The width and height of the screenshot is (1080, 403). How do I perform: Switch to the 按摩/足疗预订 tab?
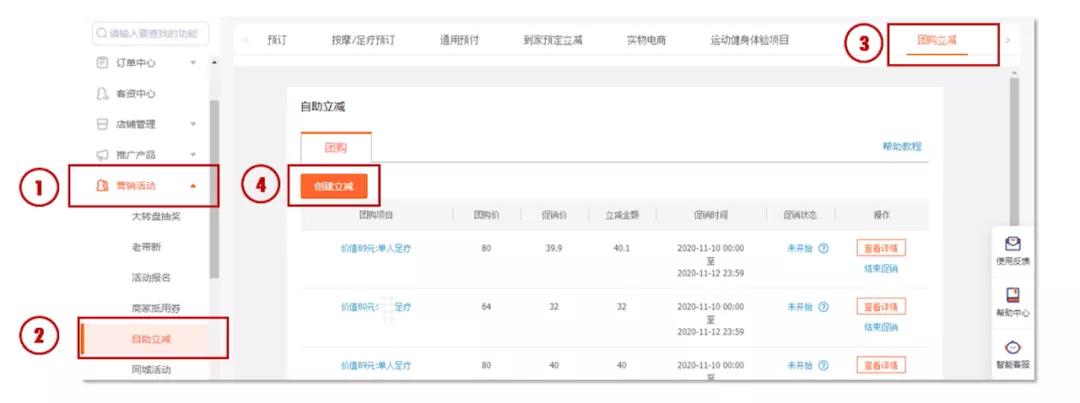[x=363, y=40]
